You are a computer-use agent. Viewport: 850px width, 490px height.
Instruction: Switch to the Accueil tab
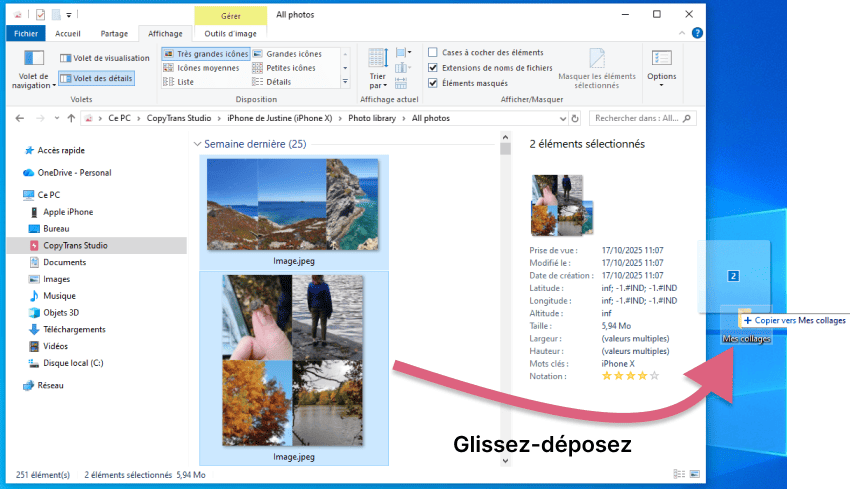pos(68,34)
